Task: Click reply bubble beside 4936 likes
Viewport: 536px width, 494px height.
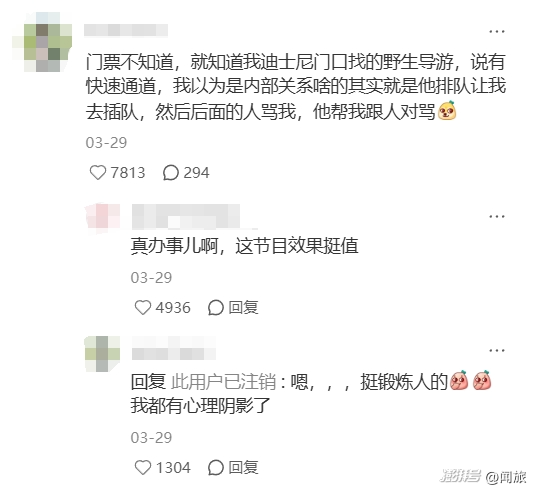Action: click(216, 307)
